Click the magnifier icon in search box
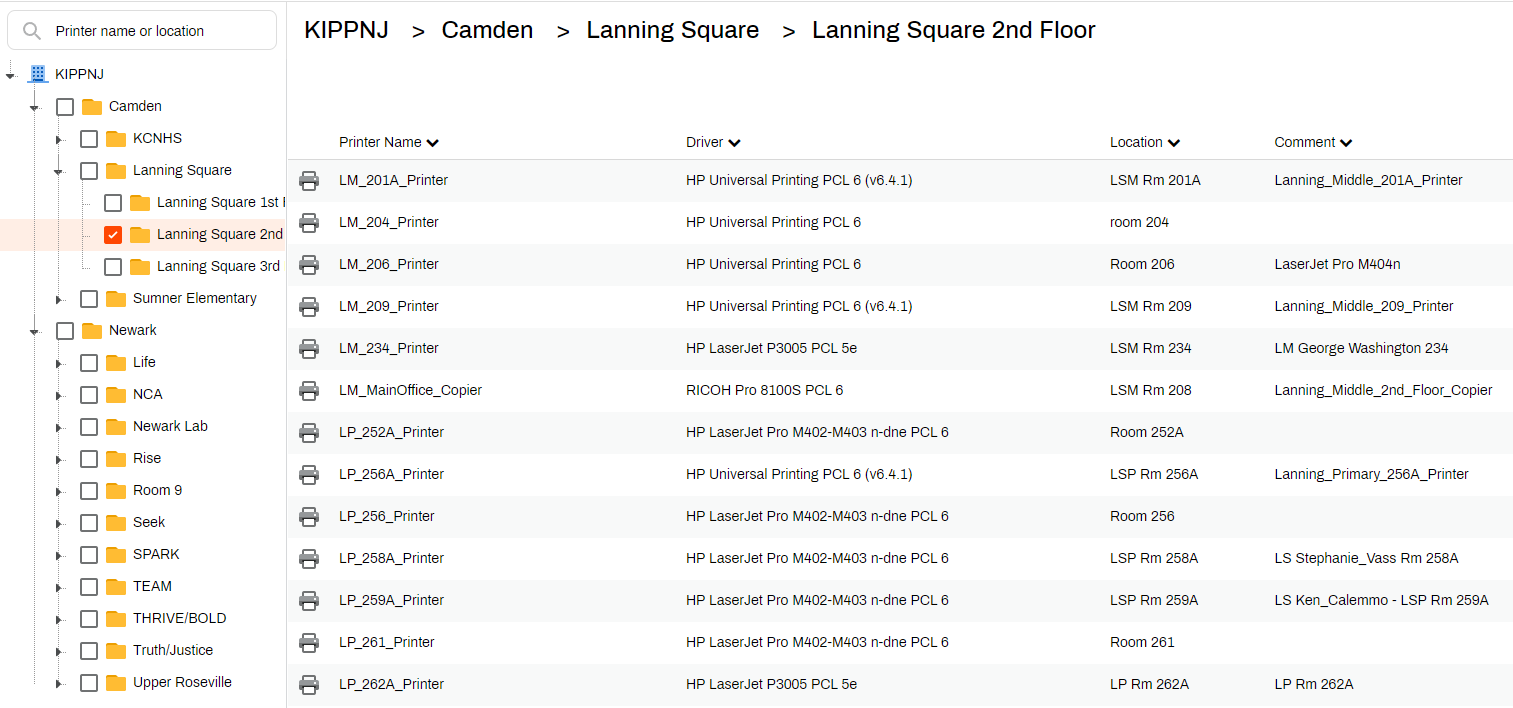Viewport: 1513px width, 708px height. (31, 31)
